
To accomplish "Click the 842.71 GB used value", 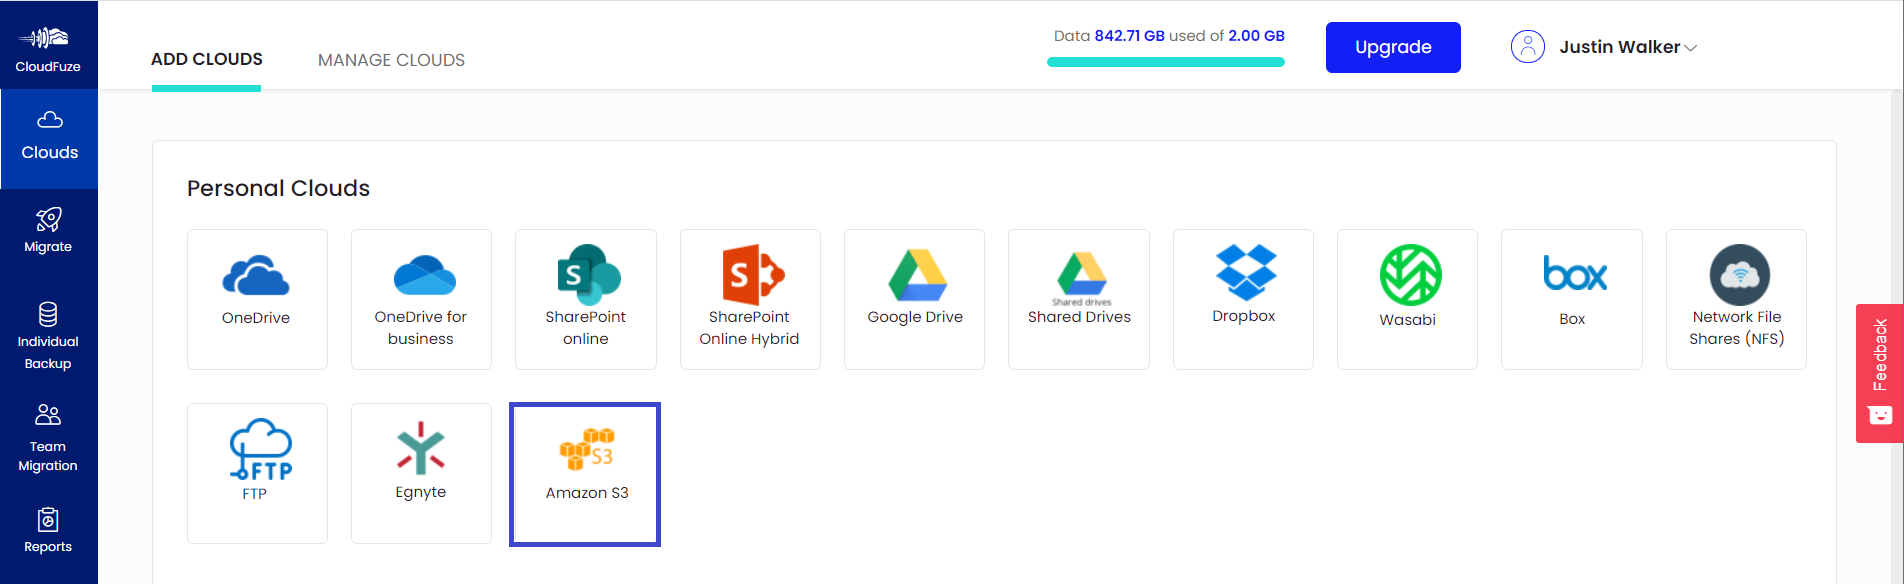I will (x=1129, y=36).
